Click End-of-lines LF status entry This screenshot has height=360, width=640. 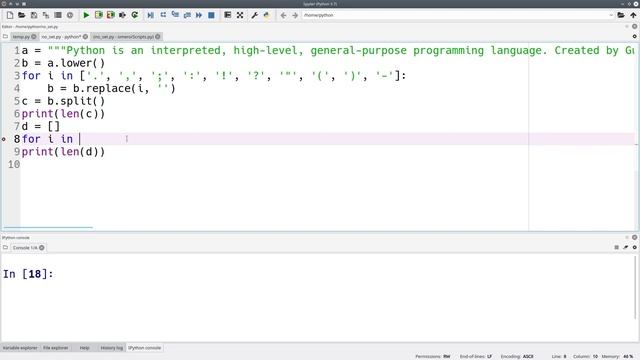coord(476,356)
